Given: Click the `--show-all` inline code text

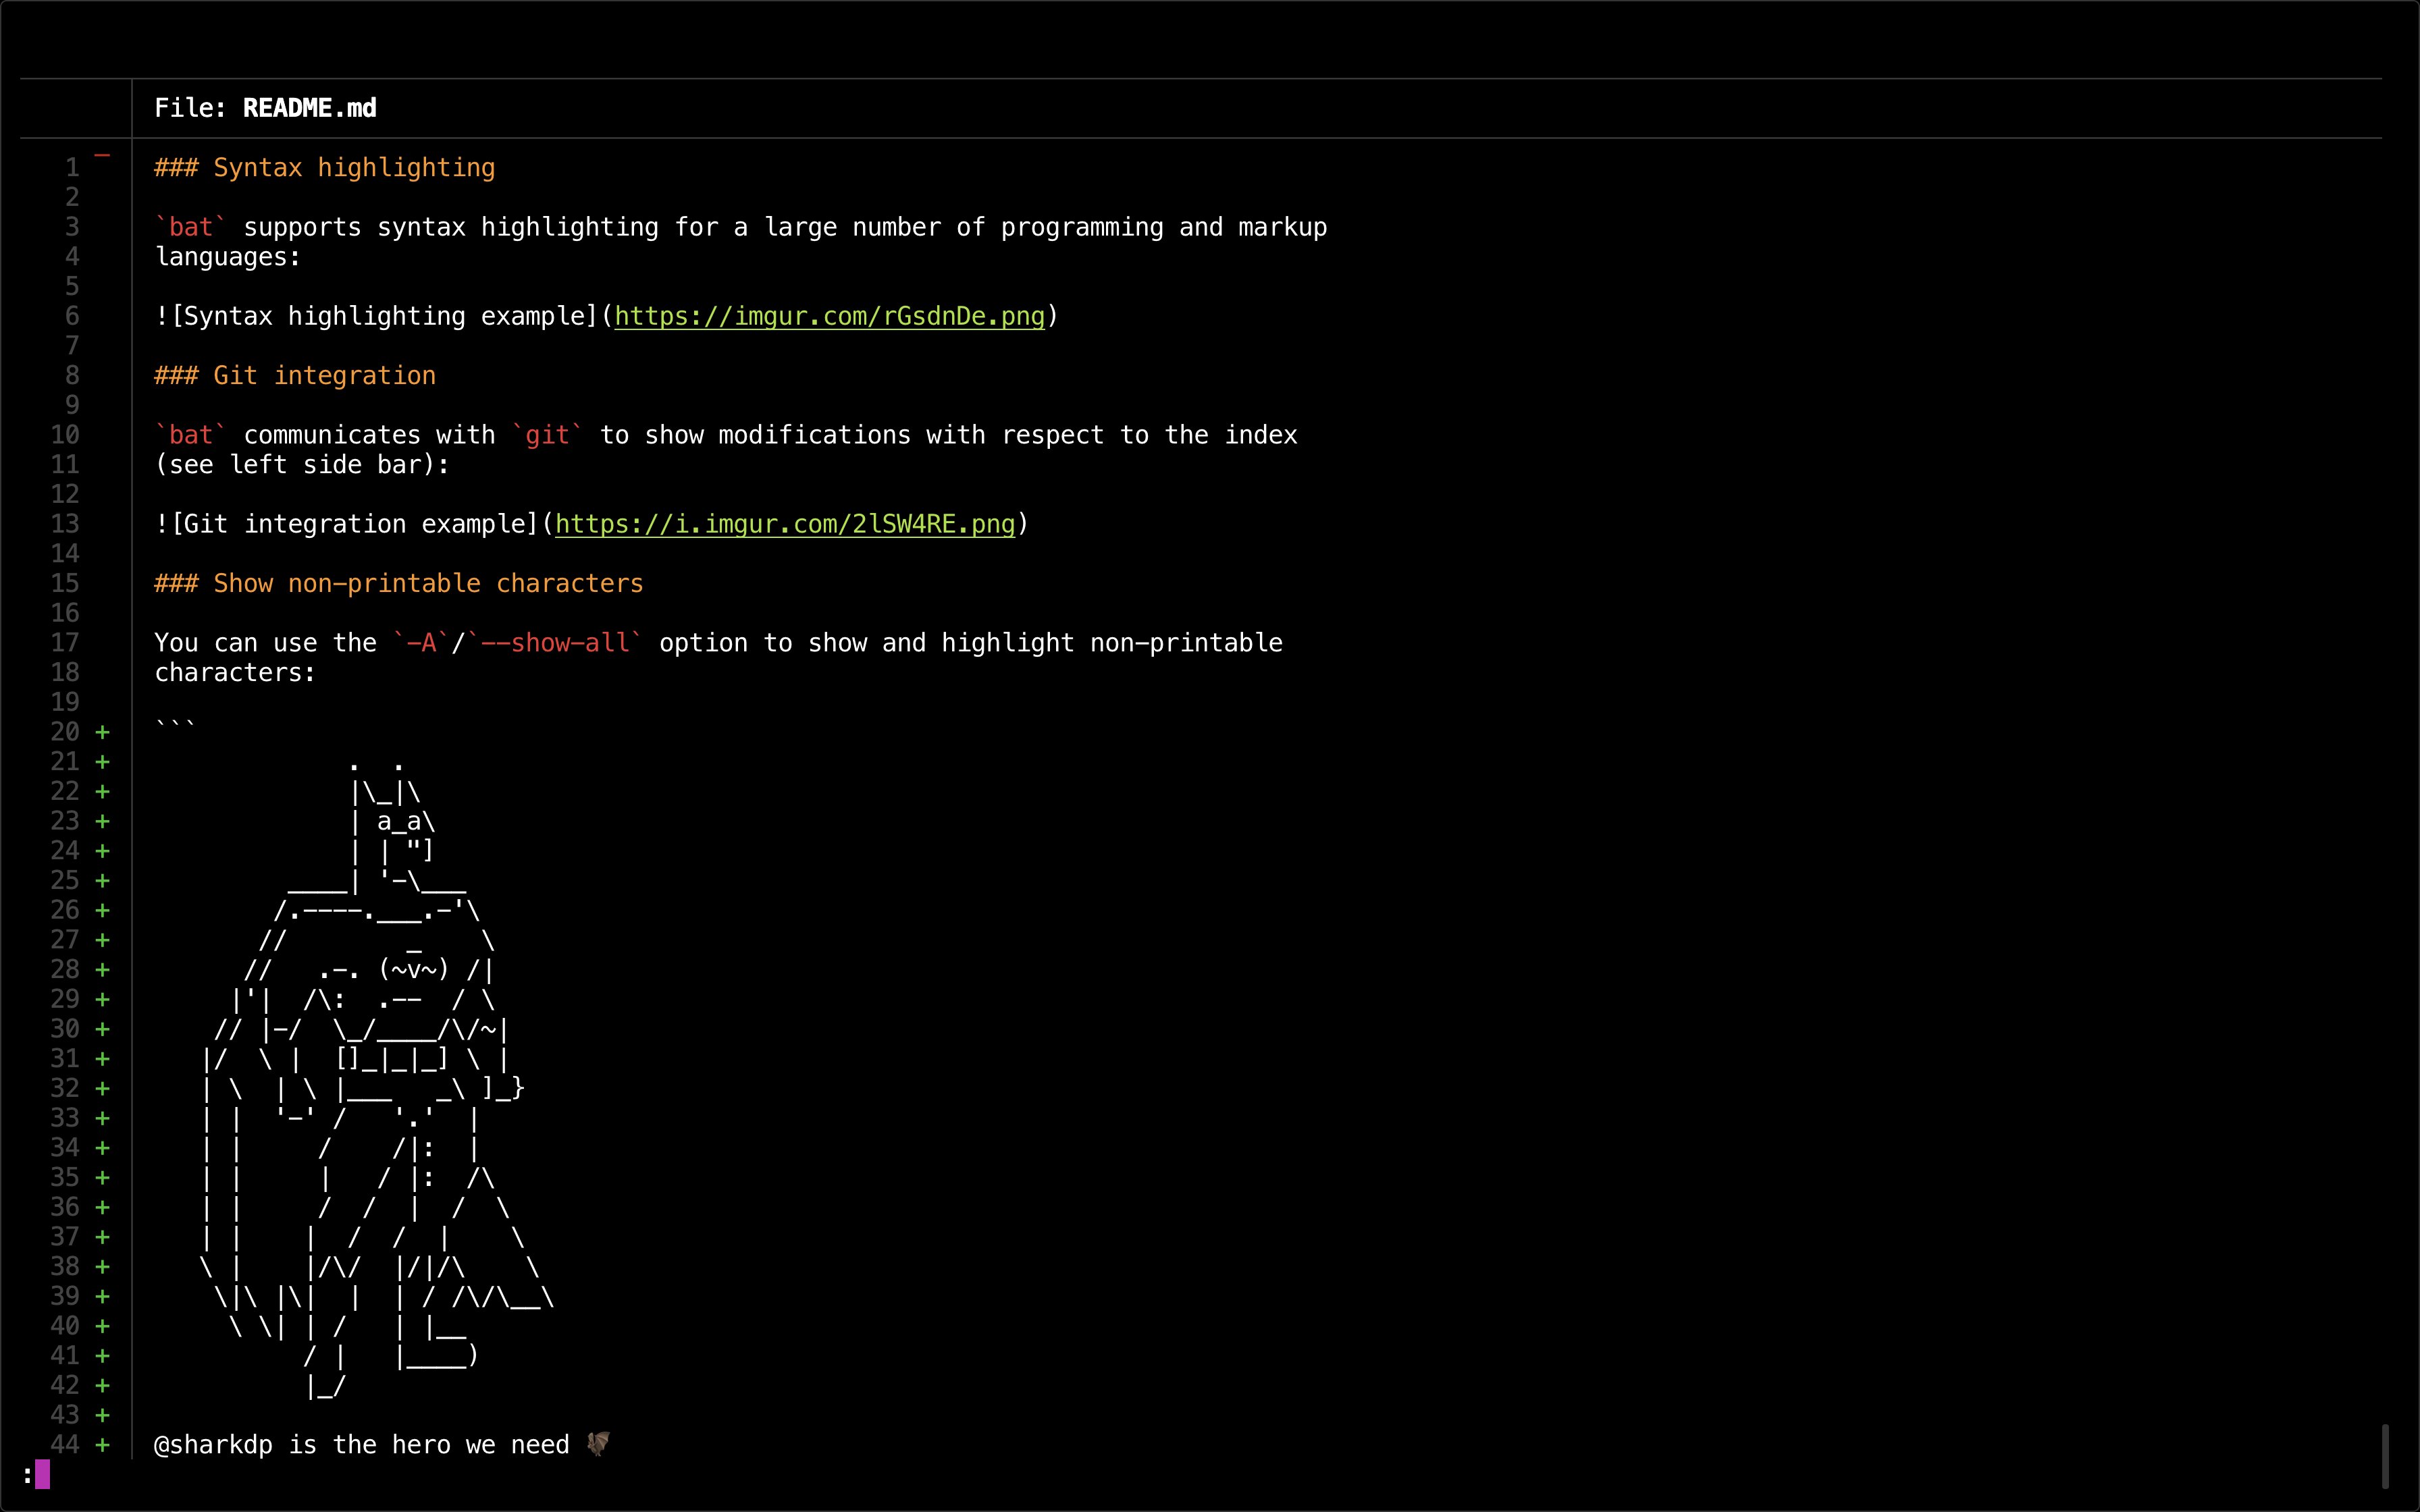Looking at the screenshot, I should 555,643.
